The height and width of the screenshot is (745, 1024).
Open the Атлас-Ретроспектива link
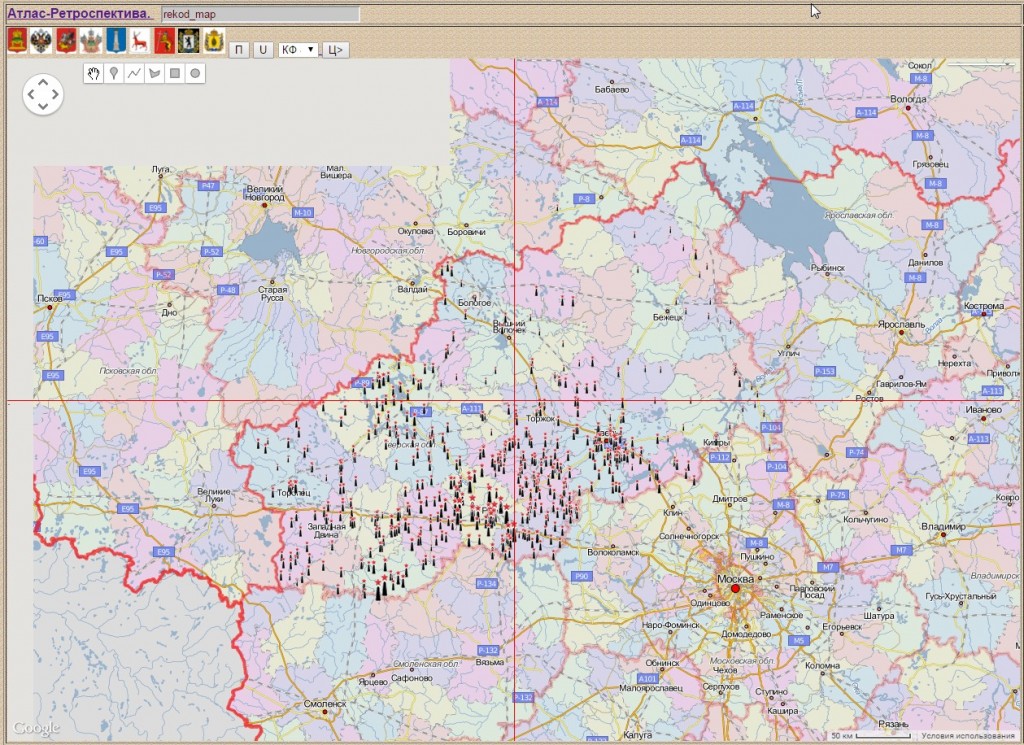[x=80, y=14]
